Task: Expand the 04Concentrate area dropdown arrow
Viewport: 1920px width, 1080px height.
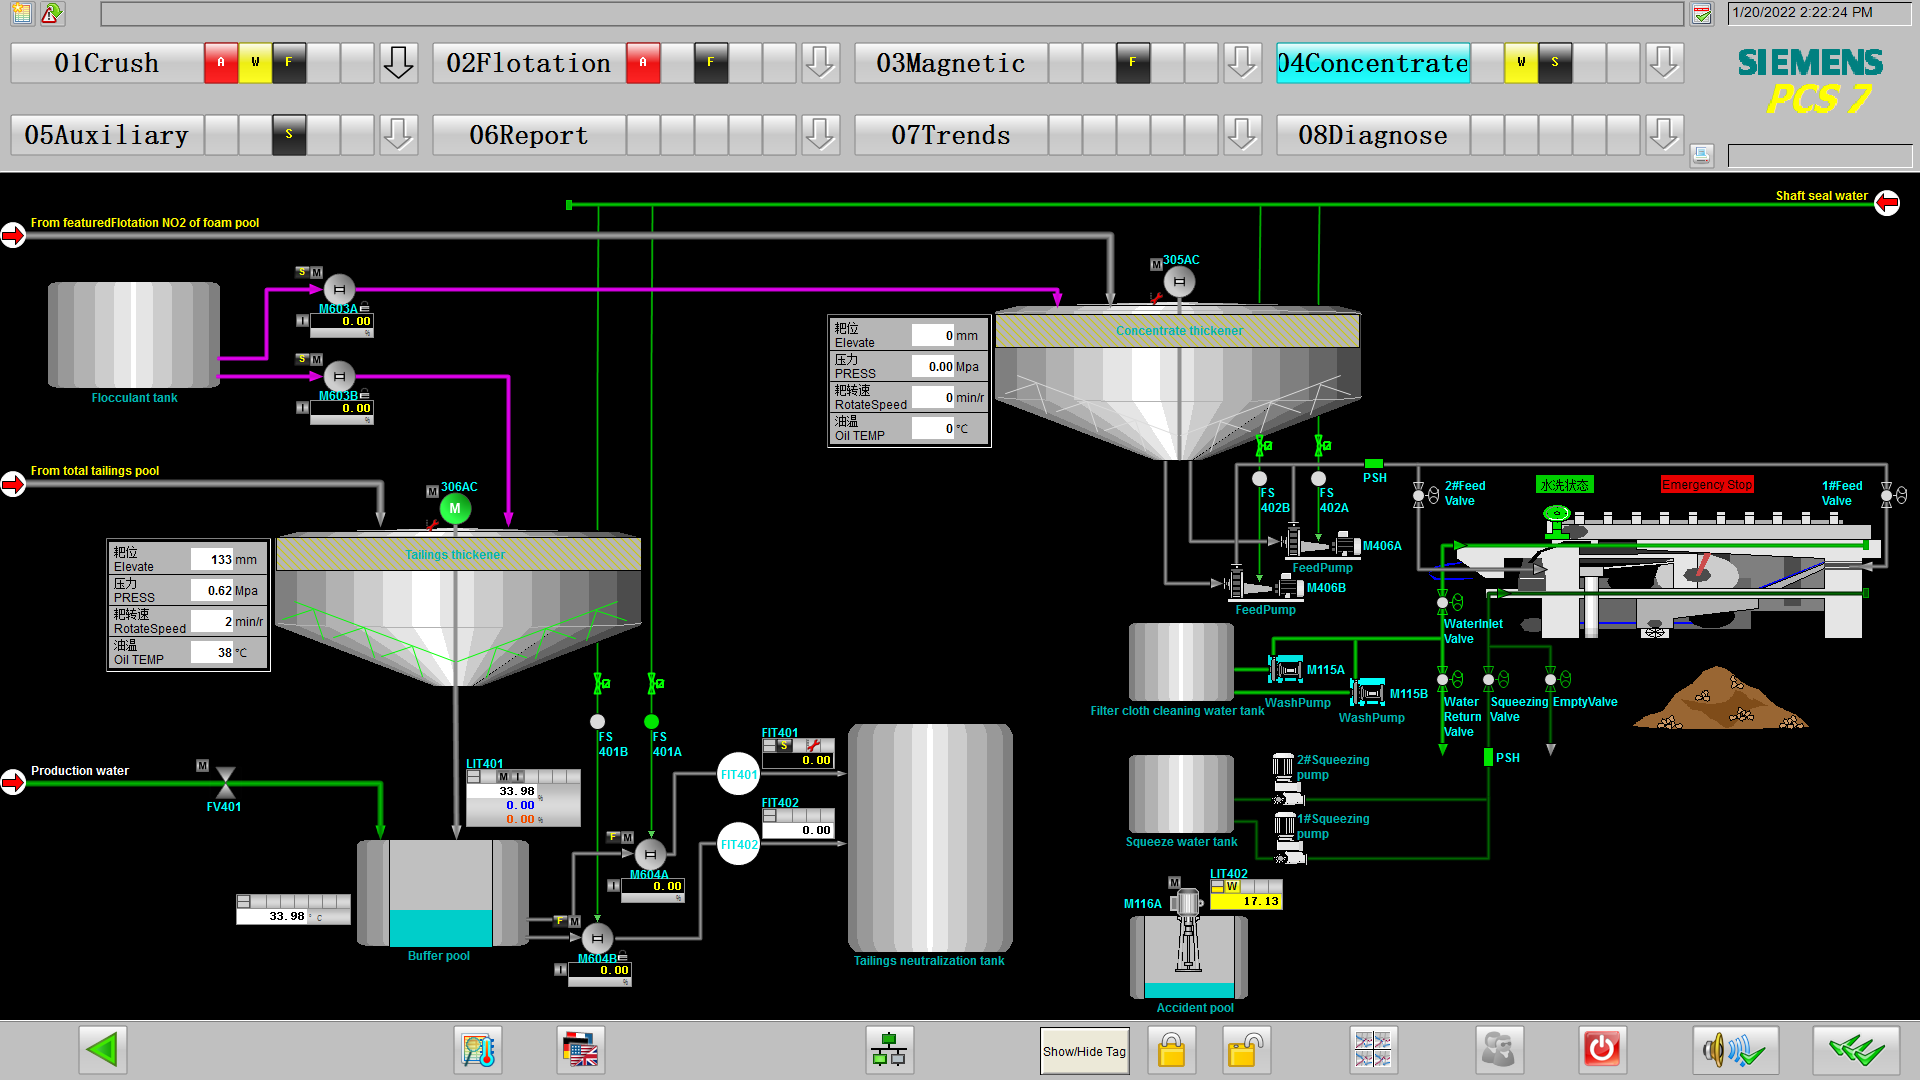Action: click(1664, 63)
